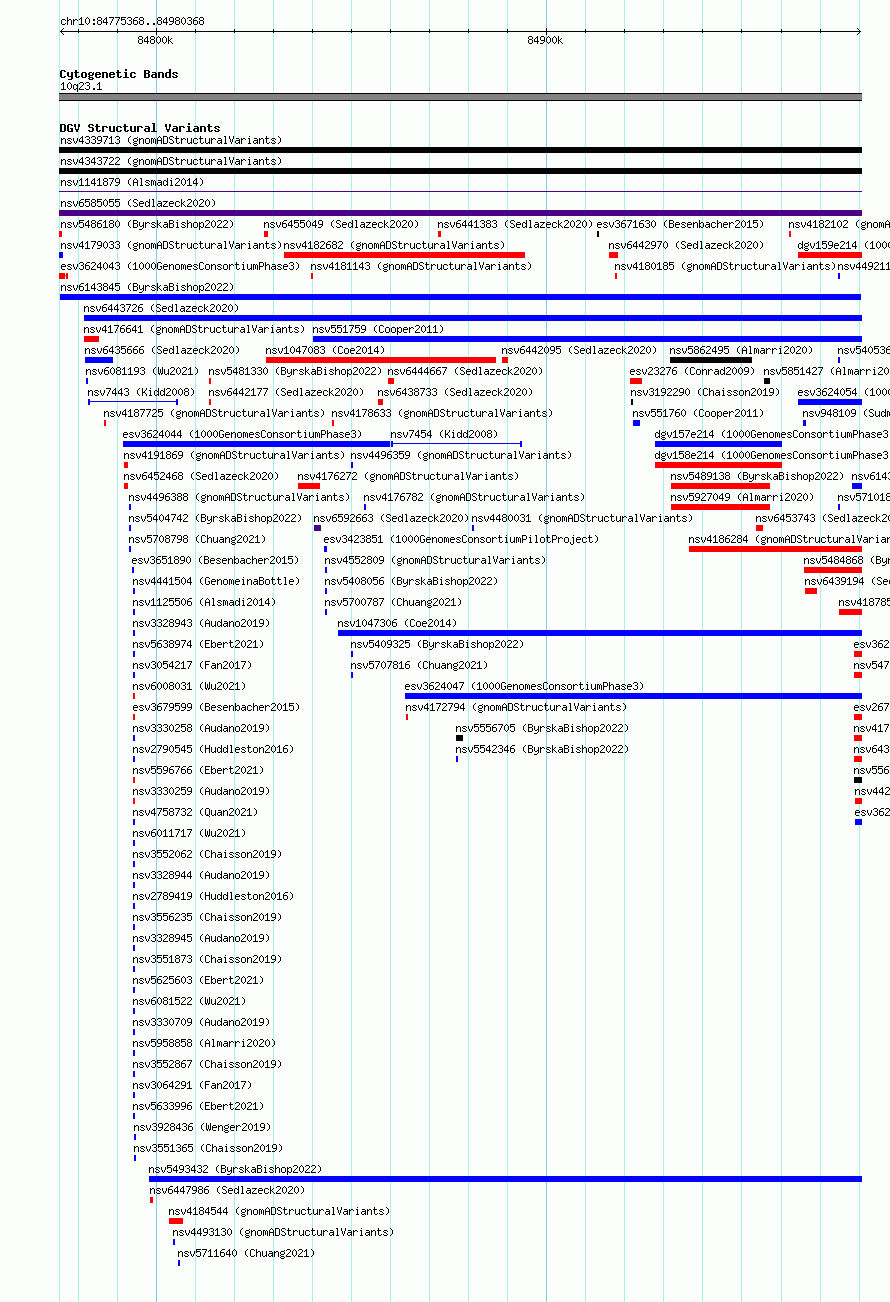This screenshot has height=1302, width=890.
Task: Click nsv7454 (Kidd2008) label
Action: click(x=445, y=434)
